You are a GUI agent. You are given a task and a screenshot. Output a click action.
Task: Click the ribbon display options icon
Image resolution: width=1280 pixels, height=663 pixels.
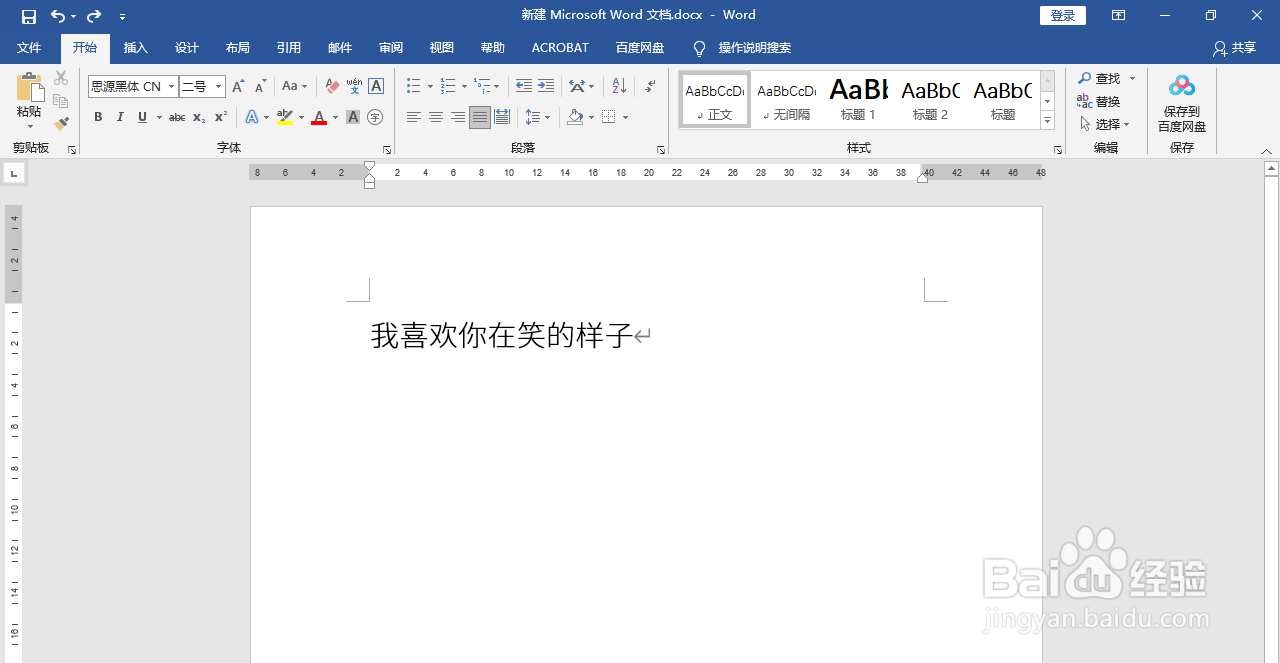(x=1118, y=16)
